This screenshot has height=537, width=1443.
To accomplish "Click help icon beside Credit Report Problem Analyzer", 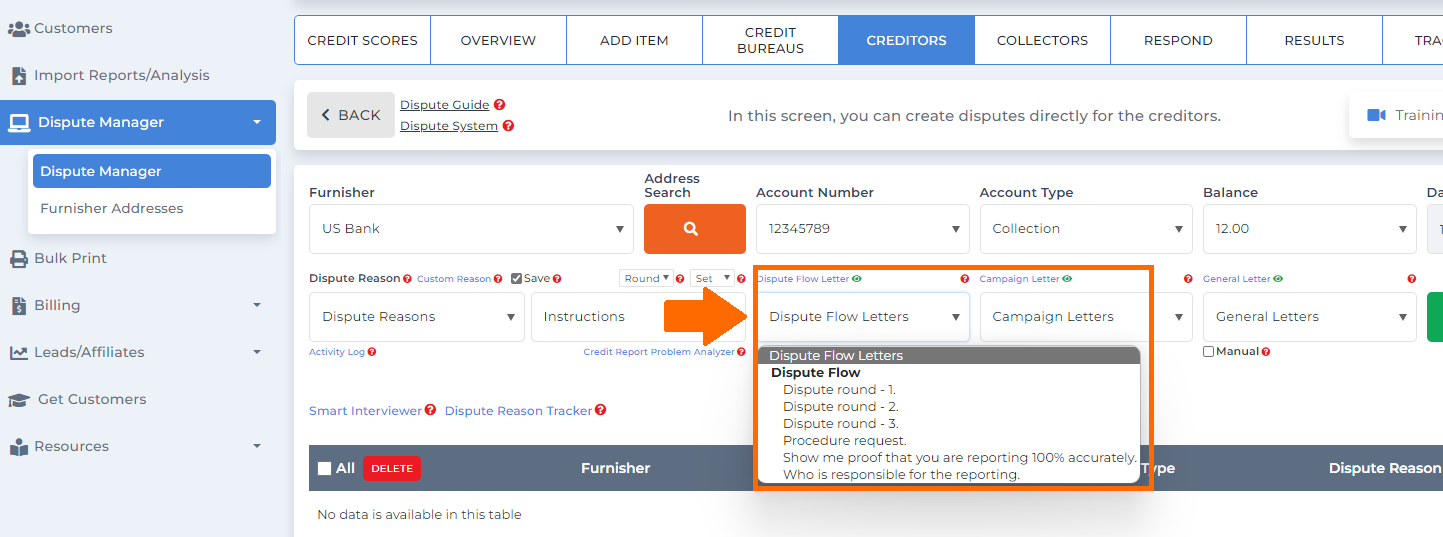I will pyautogui.click(x=741, y=352).
